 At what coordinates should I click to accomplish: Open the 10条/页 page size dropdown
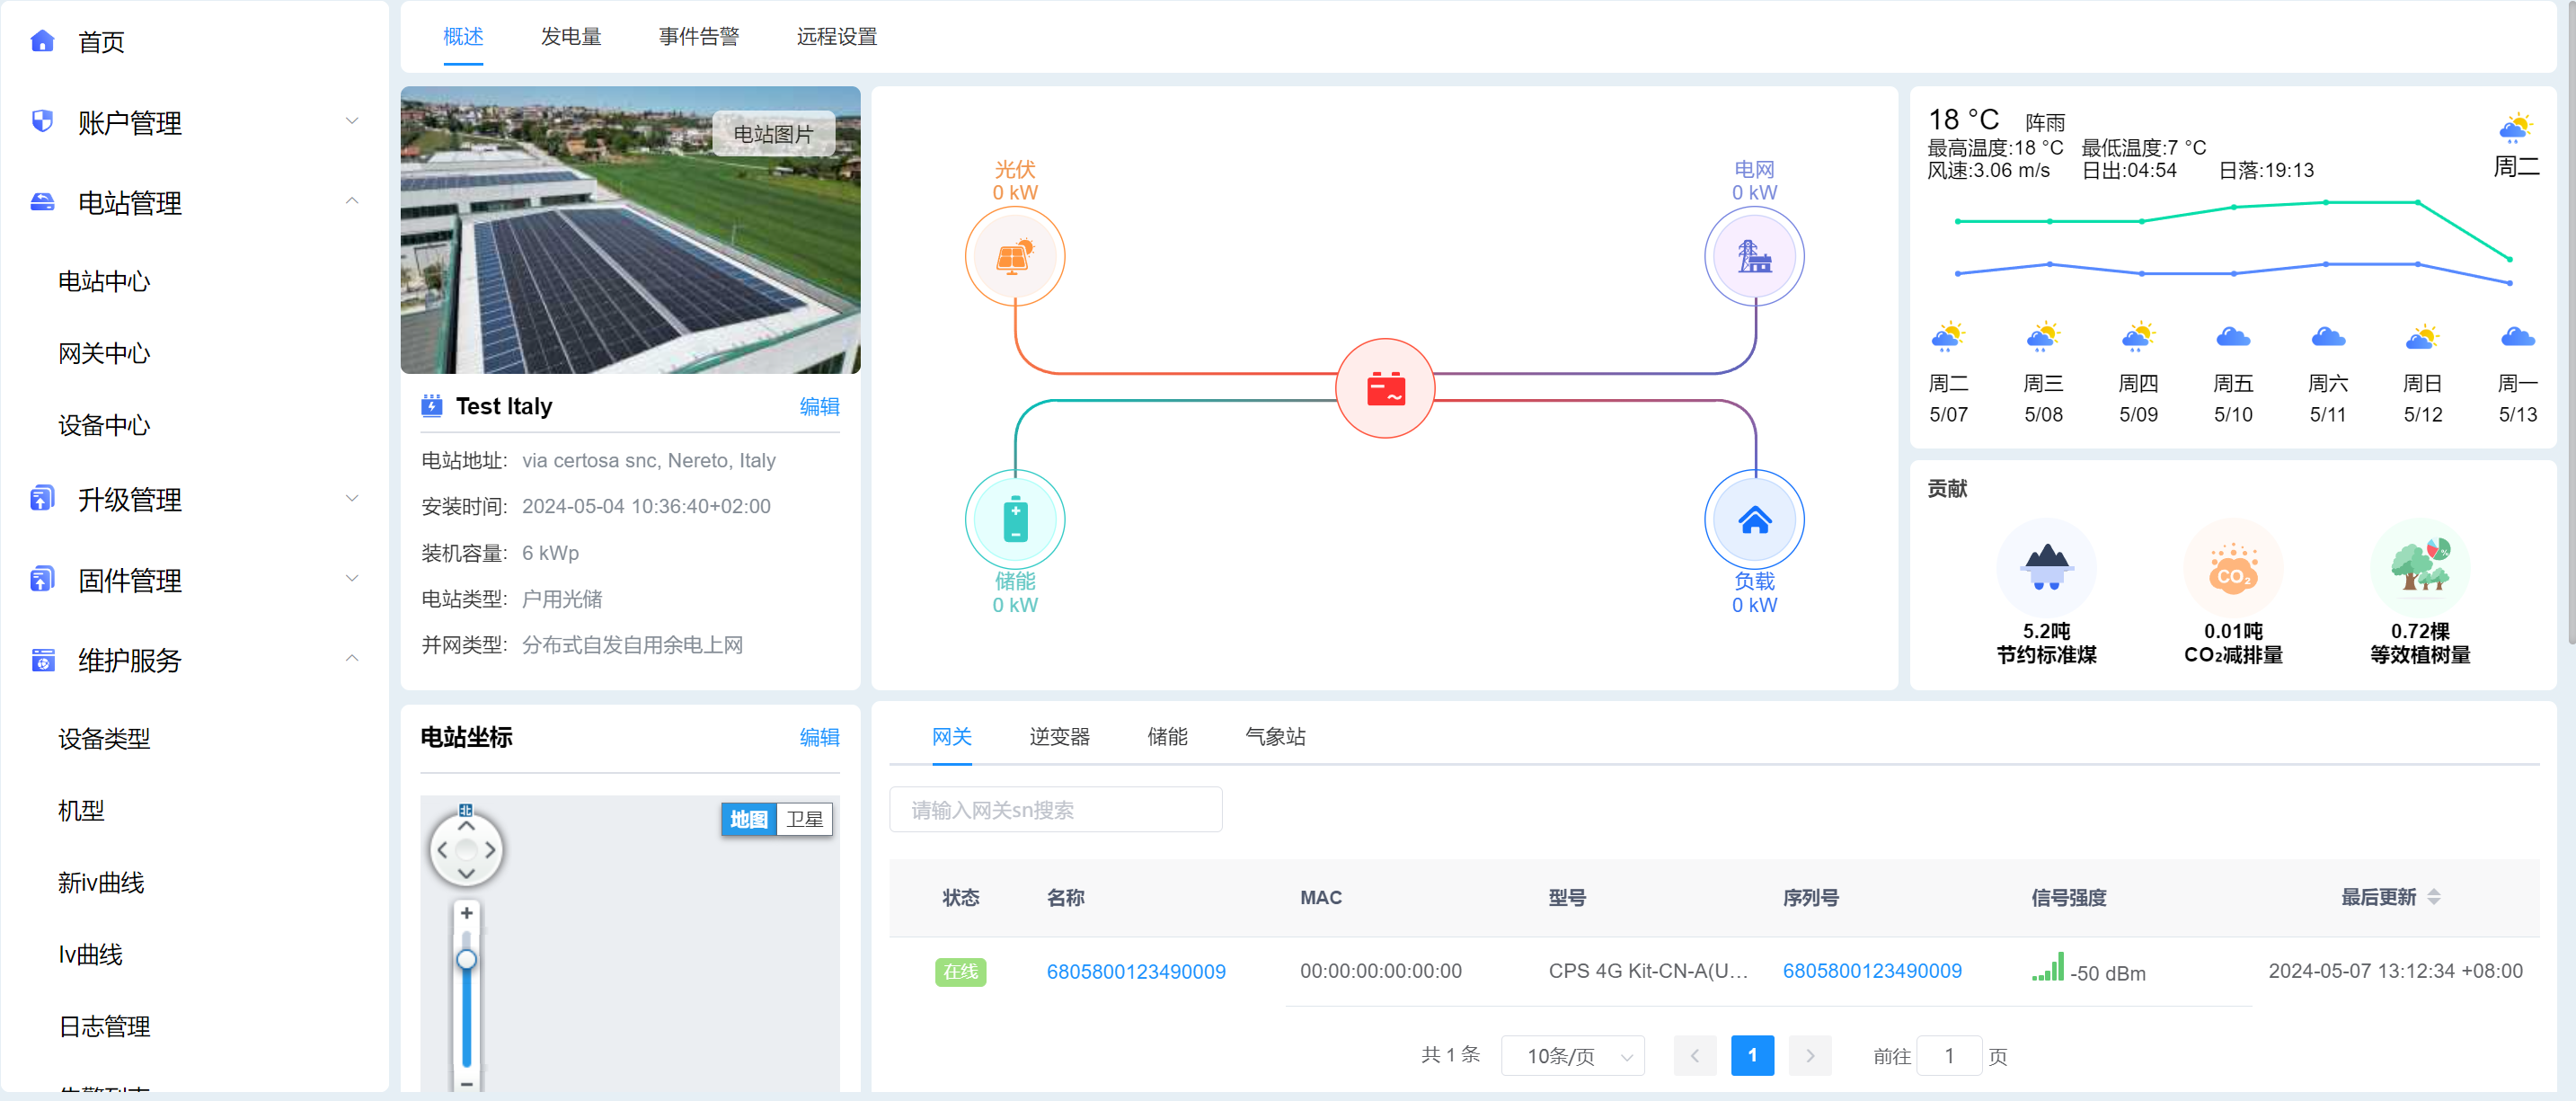click(1572, 1055)
